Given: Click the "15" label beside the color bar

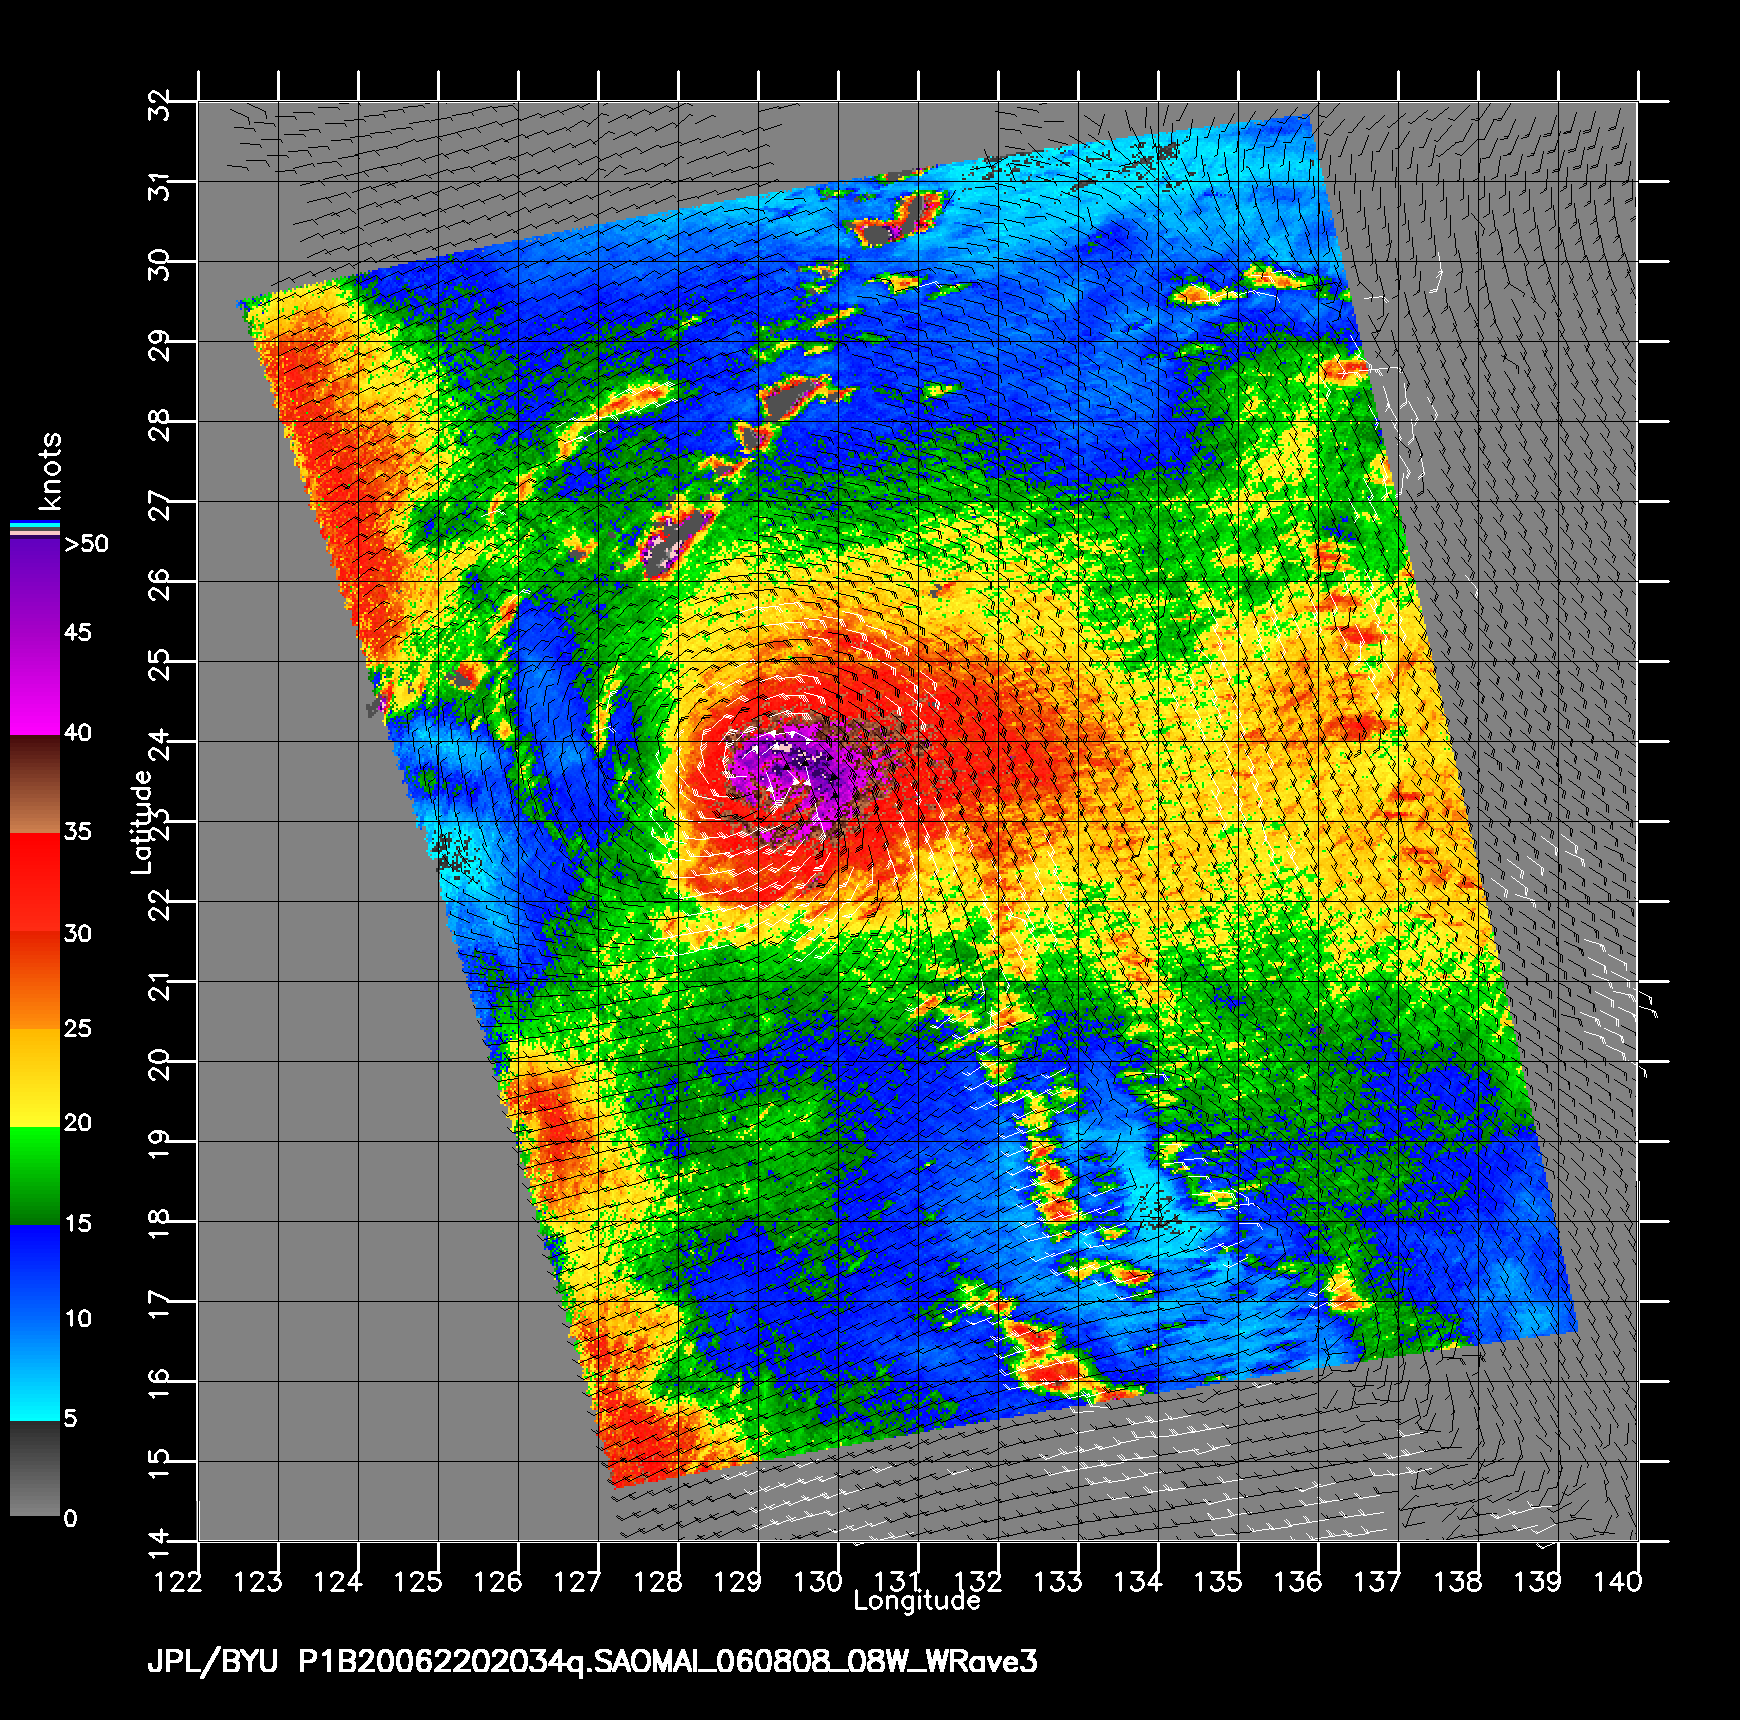Looking at the screenshot, I should (x=77, y=1223).
